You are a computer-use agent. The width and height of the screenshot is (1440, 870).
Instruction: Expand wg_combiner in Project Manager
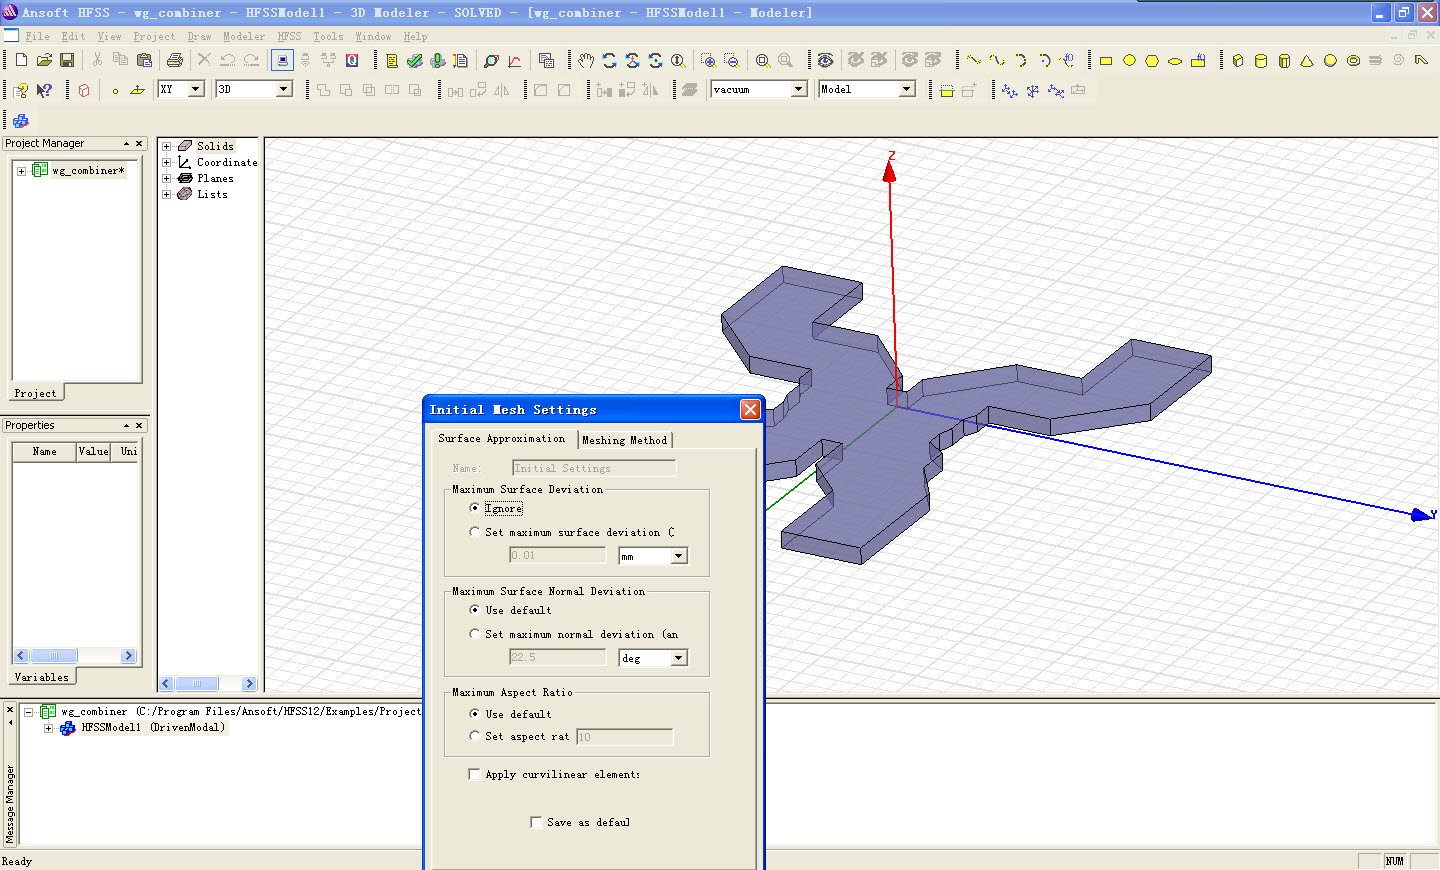pyautogui.click(x=22, y=171)
